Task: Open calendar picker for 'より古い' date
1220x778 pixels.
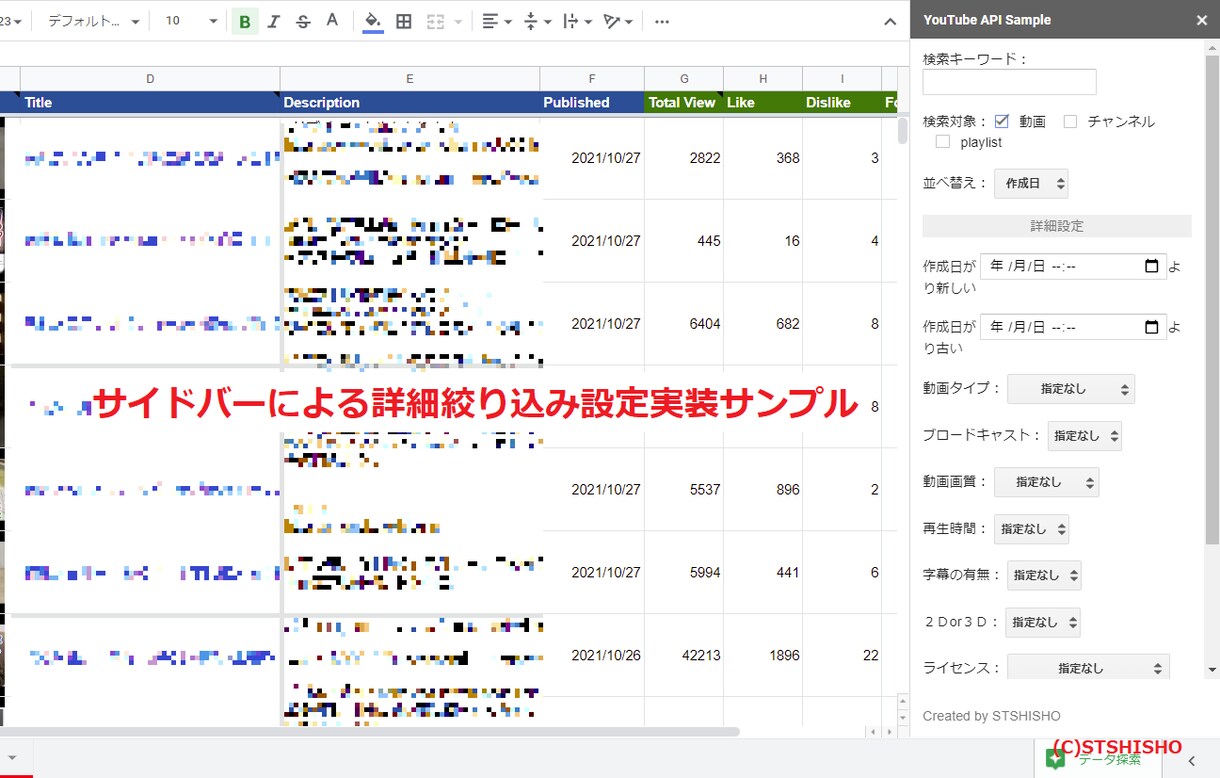Action: [1152, 327]
